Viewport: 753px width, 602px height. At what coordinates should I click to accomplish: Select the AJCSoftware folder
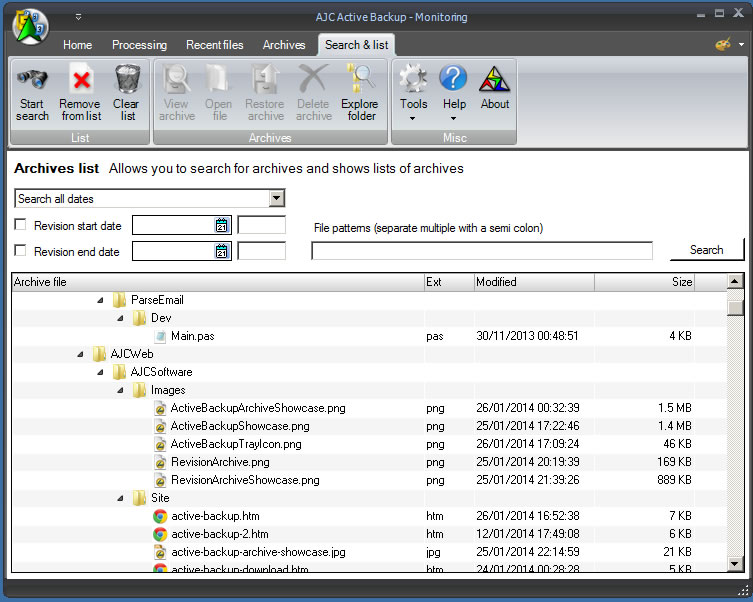[x=161, y=372]
